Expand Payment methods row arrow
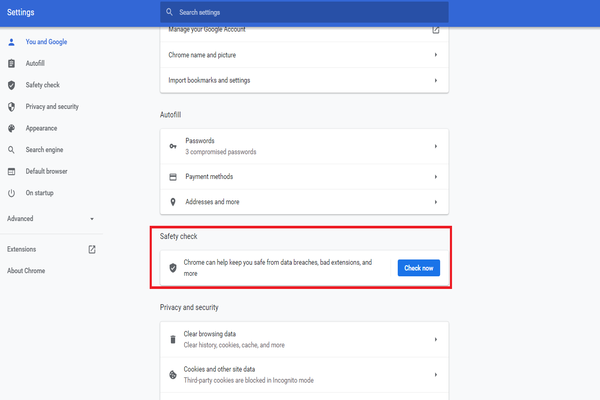This screenshot has height=400, width=600. click(x=435, y=177)
